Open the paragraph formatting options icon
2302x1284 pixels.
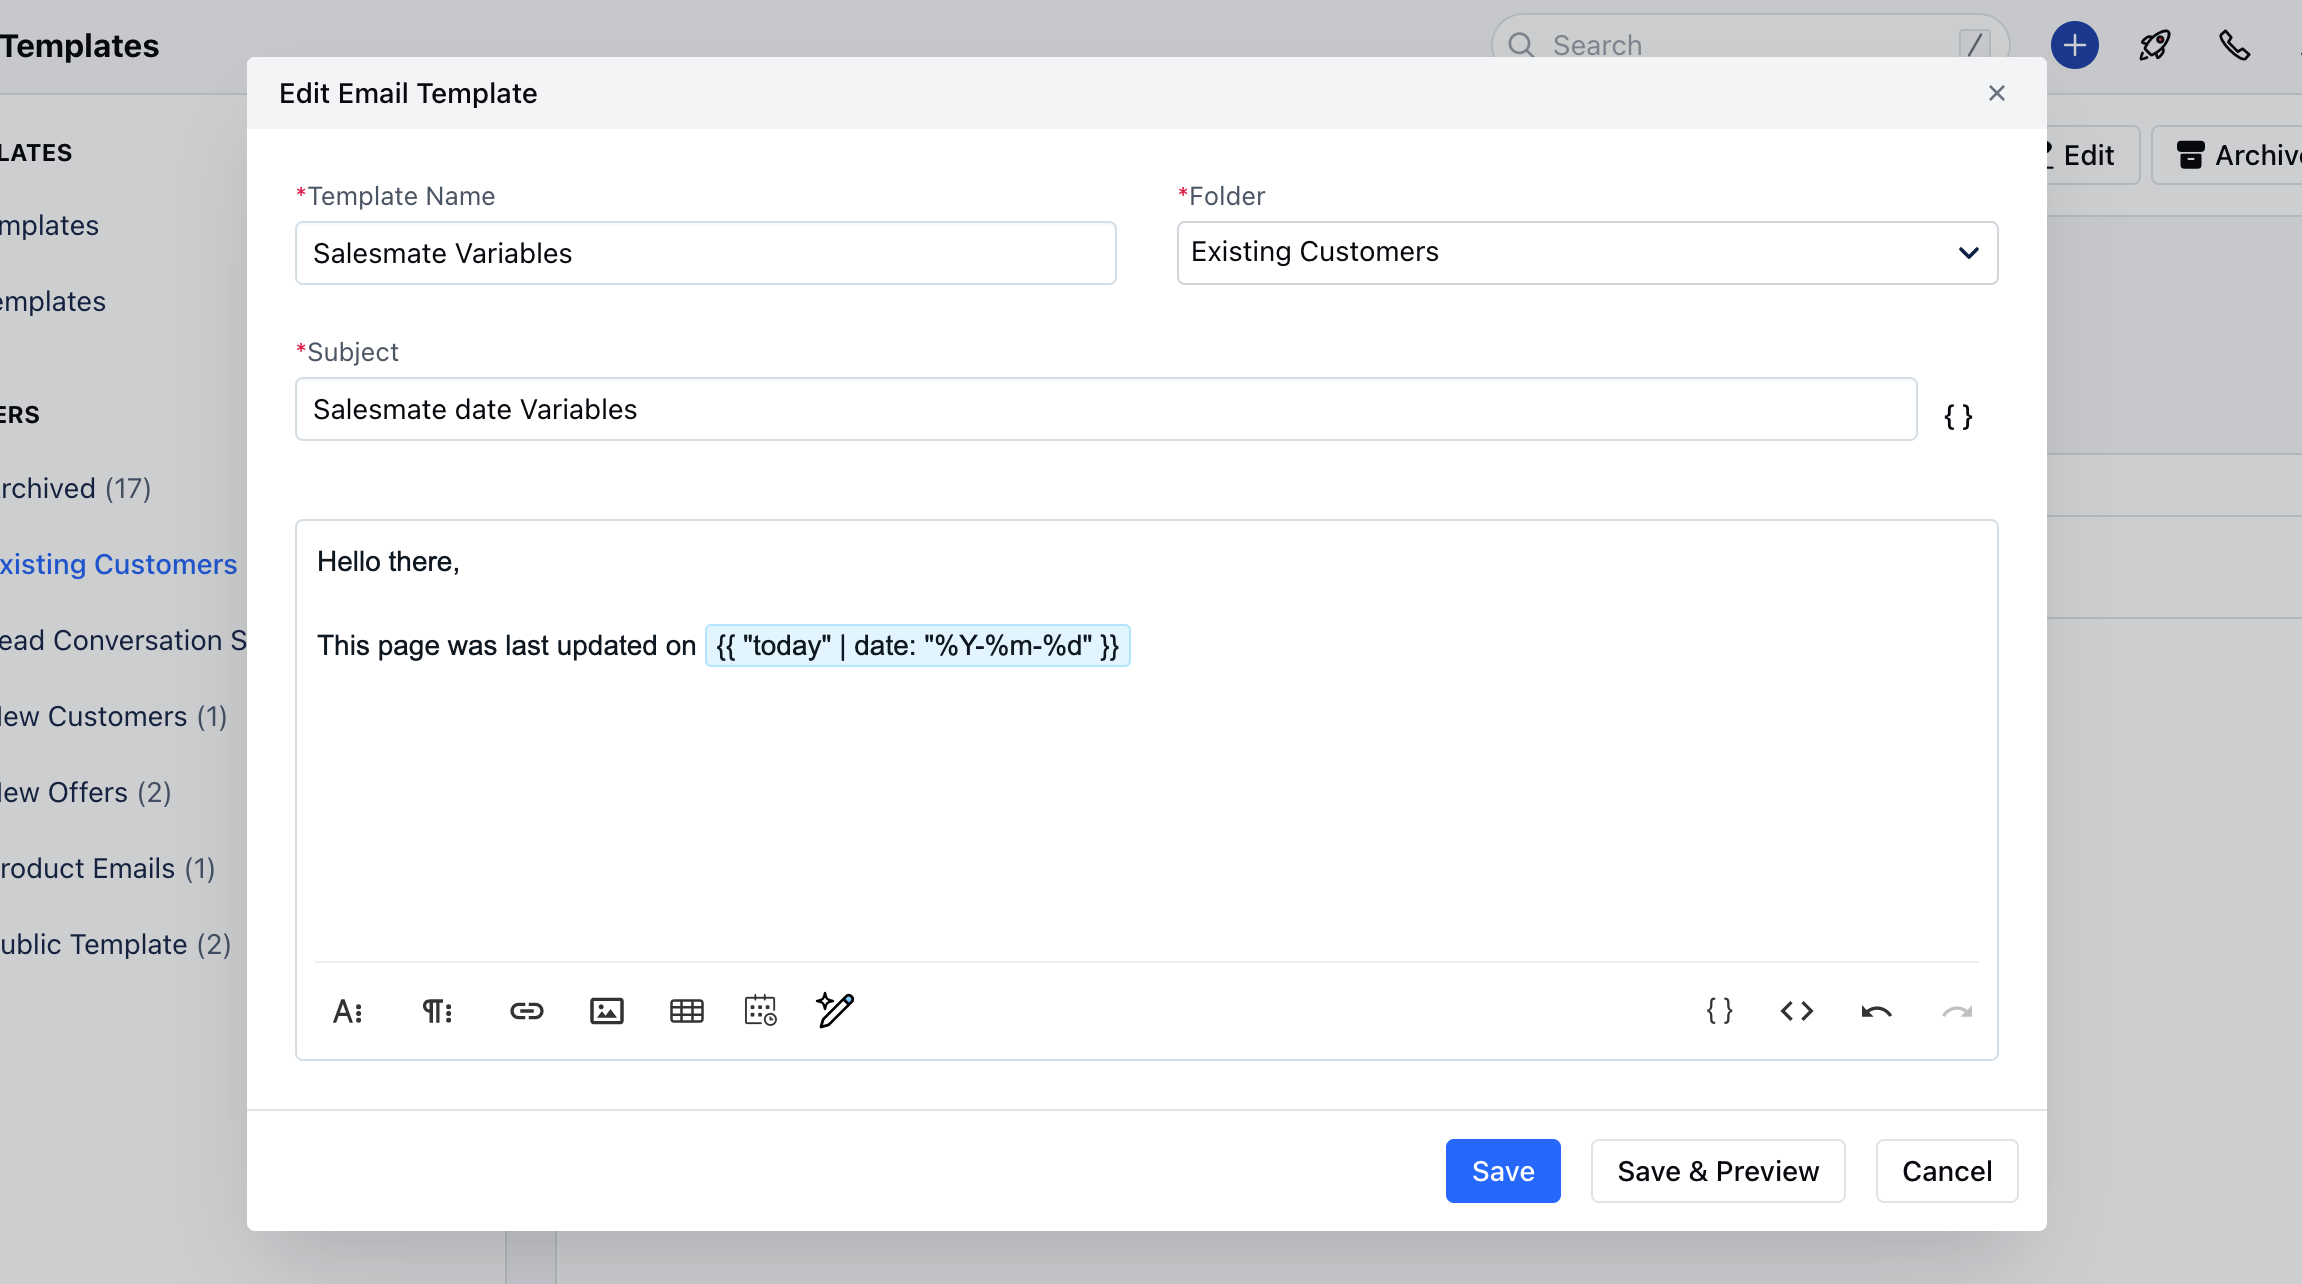437,1011
